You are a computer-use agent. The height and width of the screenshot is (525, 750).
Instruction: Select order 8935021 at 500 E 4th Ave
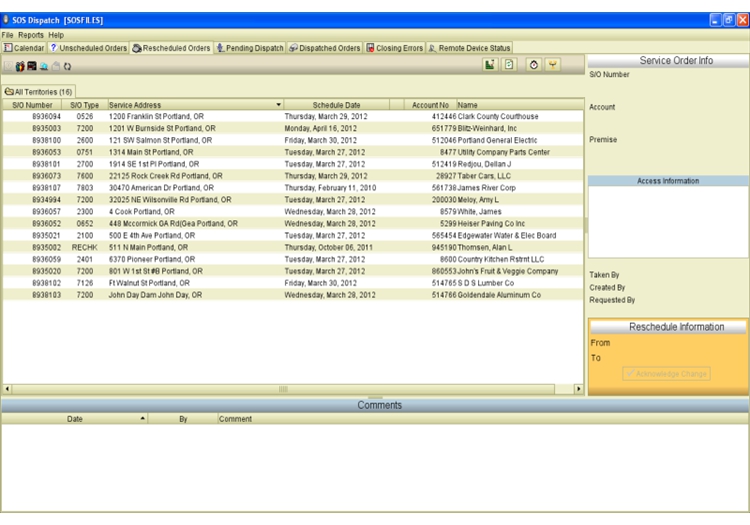click(x=293, y=236)
